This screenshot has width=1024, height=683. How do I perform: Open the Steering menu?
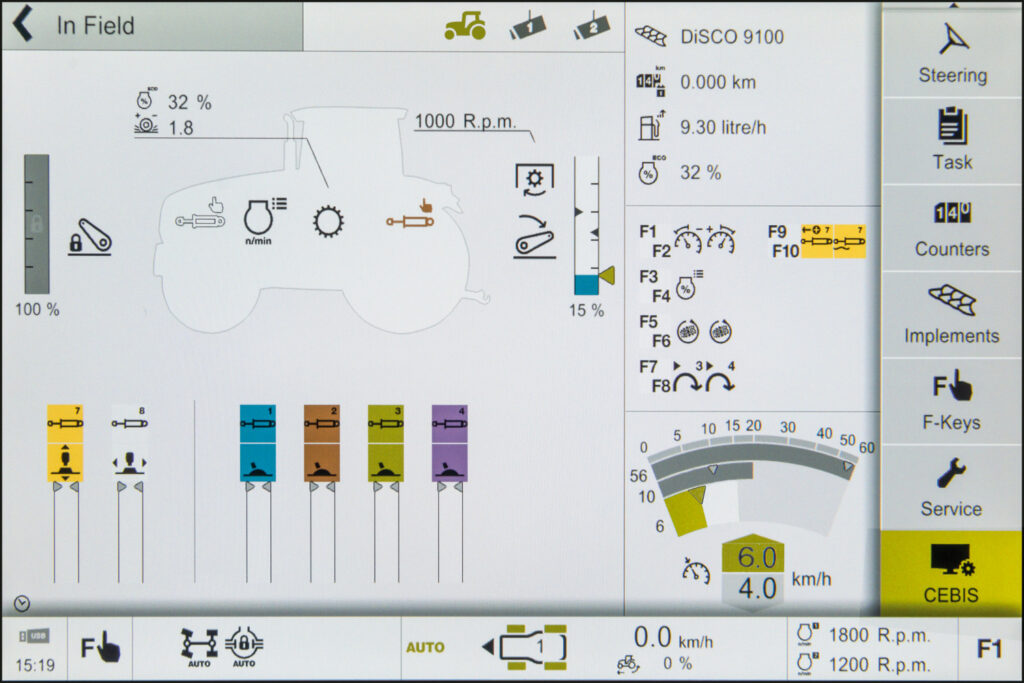[x=951, y=53]
